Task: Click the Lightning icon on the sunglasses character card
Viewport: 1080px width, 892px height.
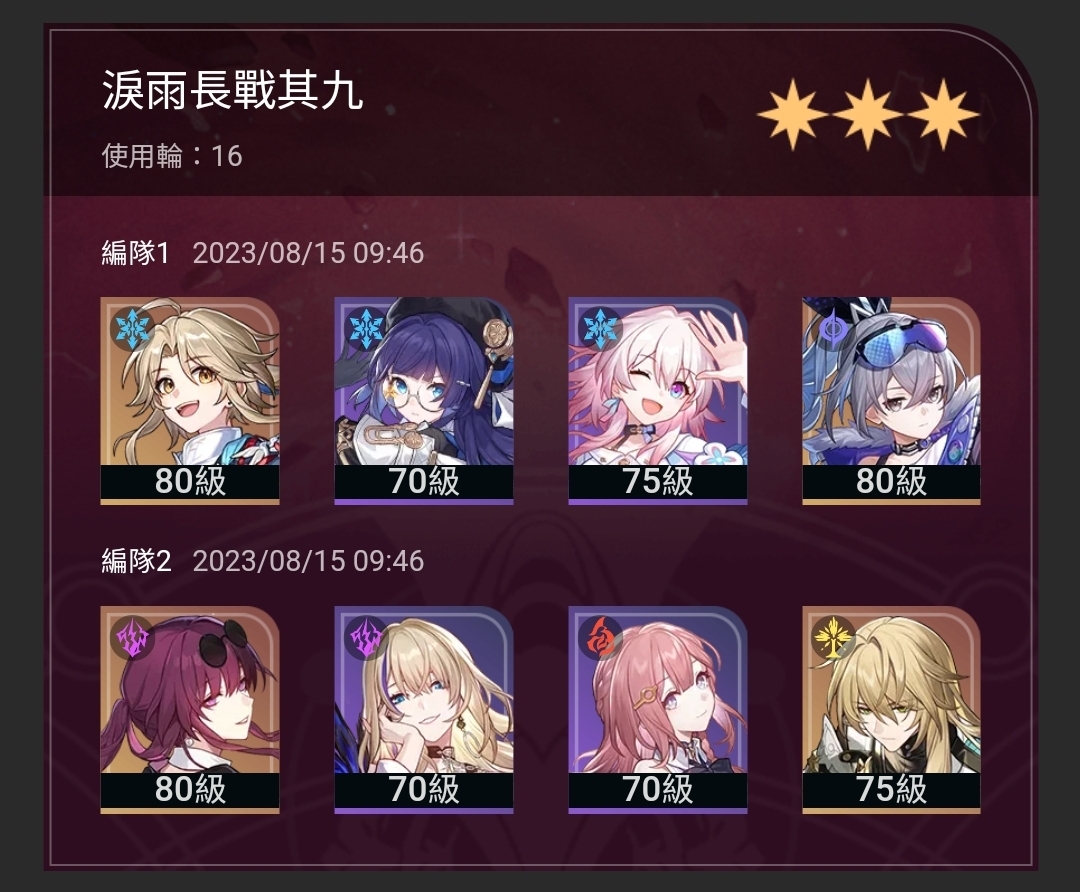Action: [x=132, y=637]
